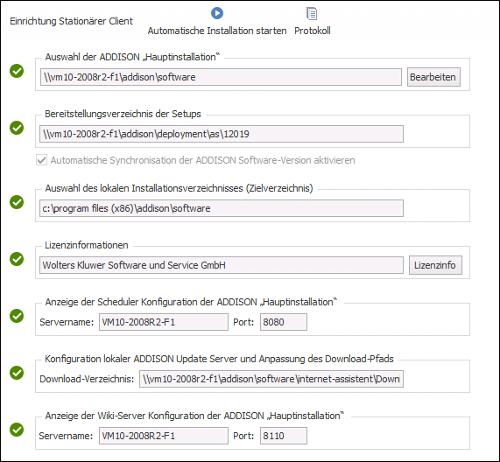Click the Scheduler Servername field

(164, 322)
